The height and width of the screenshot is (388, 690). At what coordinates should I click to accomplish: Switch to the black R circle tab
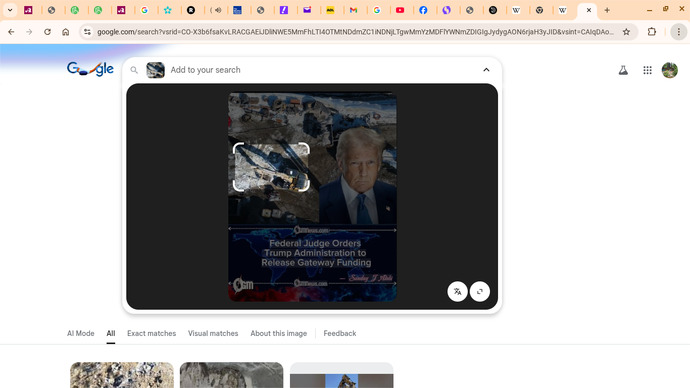(x=191, y=10)
